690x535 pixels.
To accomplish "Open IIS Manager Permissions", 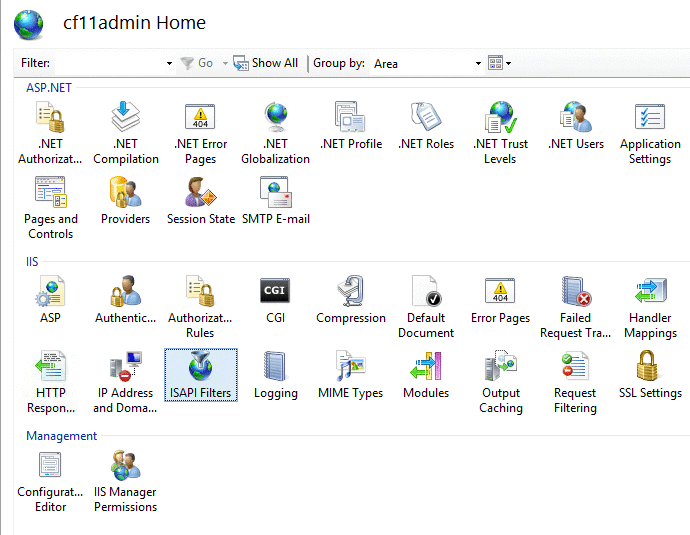I will (125, 481).
